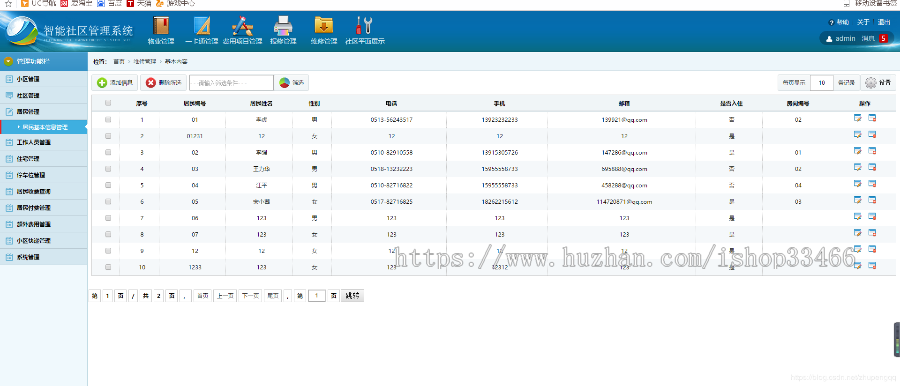Viewport: 900px width, 386px height.
Task: Delete resident row 3 numbered 02
Action: pyautogui.click(x=872, y=151)
